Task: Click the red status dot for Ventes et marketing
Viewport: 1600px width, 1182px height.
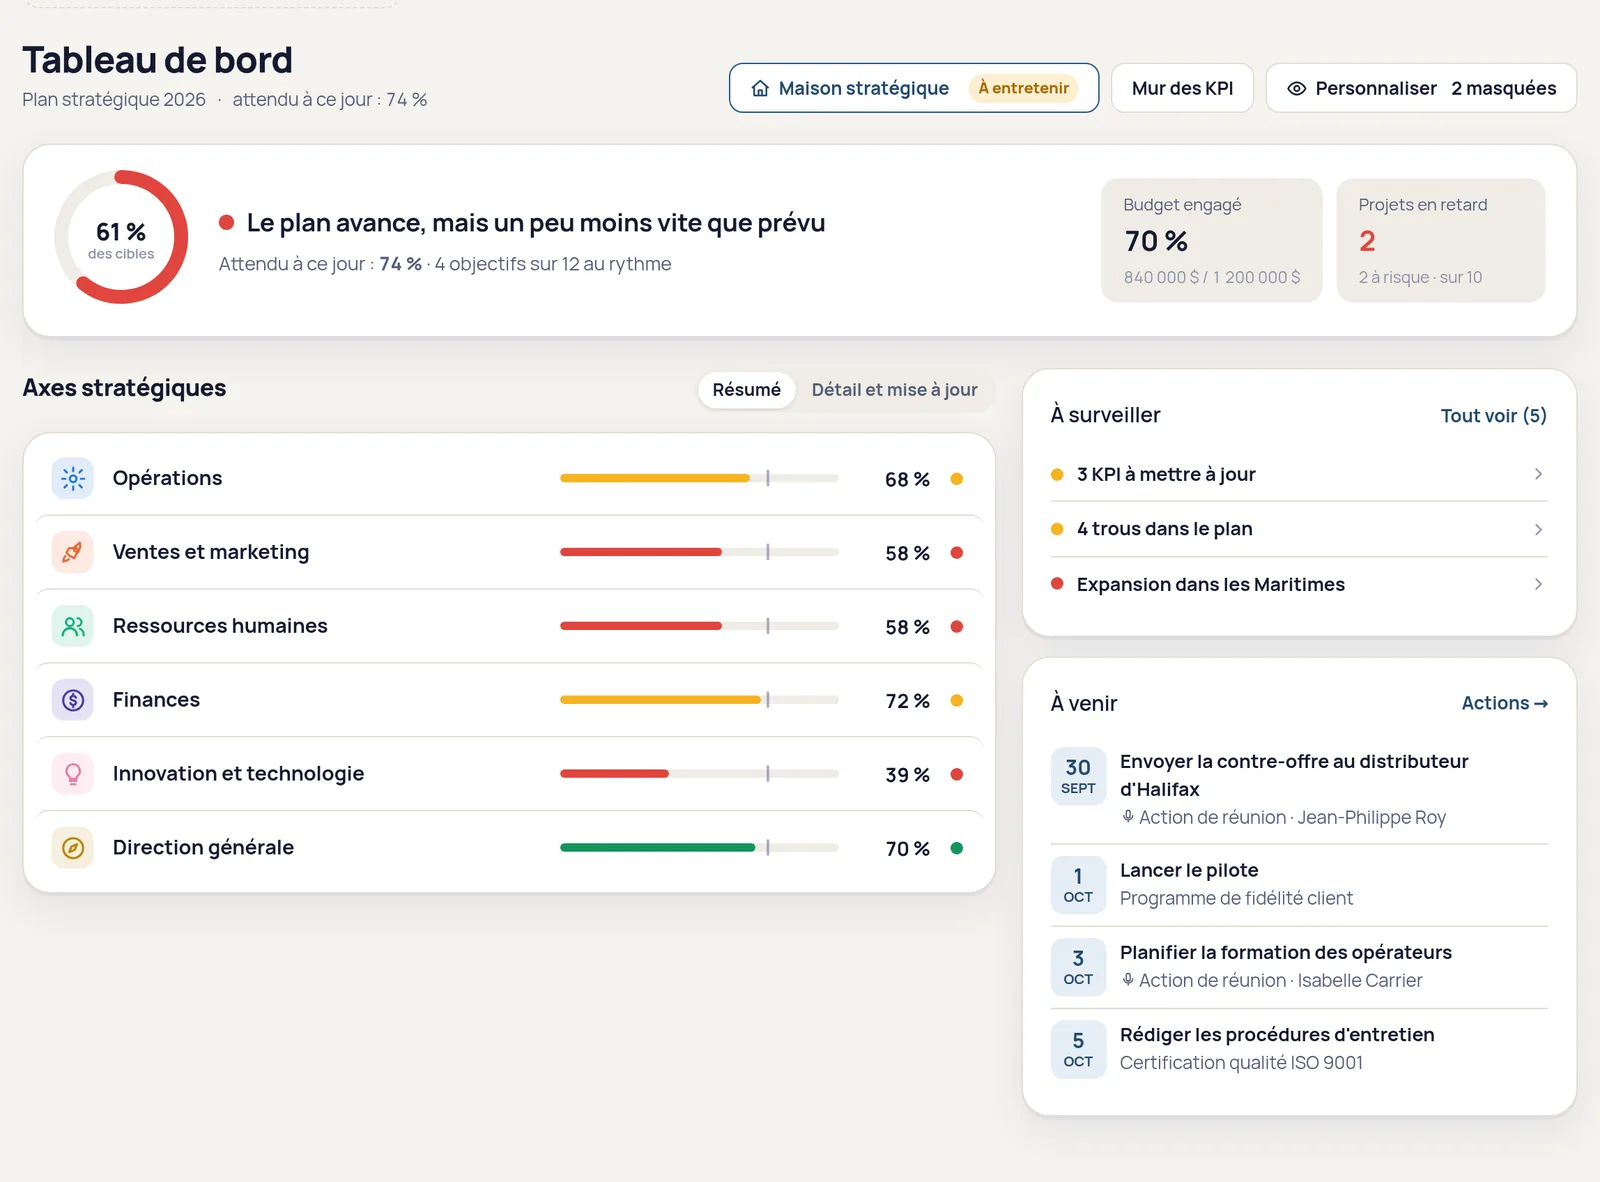Action: [957, 553]
